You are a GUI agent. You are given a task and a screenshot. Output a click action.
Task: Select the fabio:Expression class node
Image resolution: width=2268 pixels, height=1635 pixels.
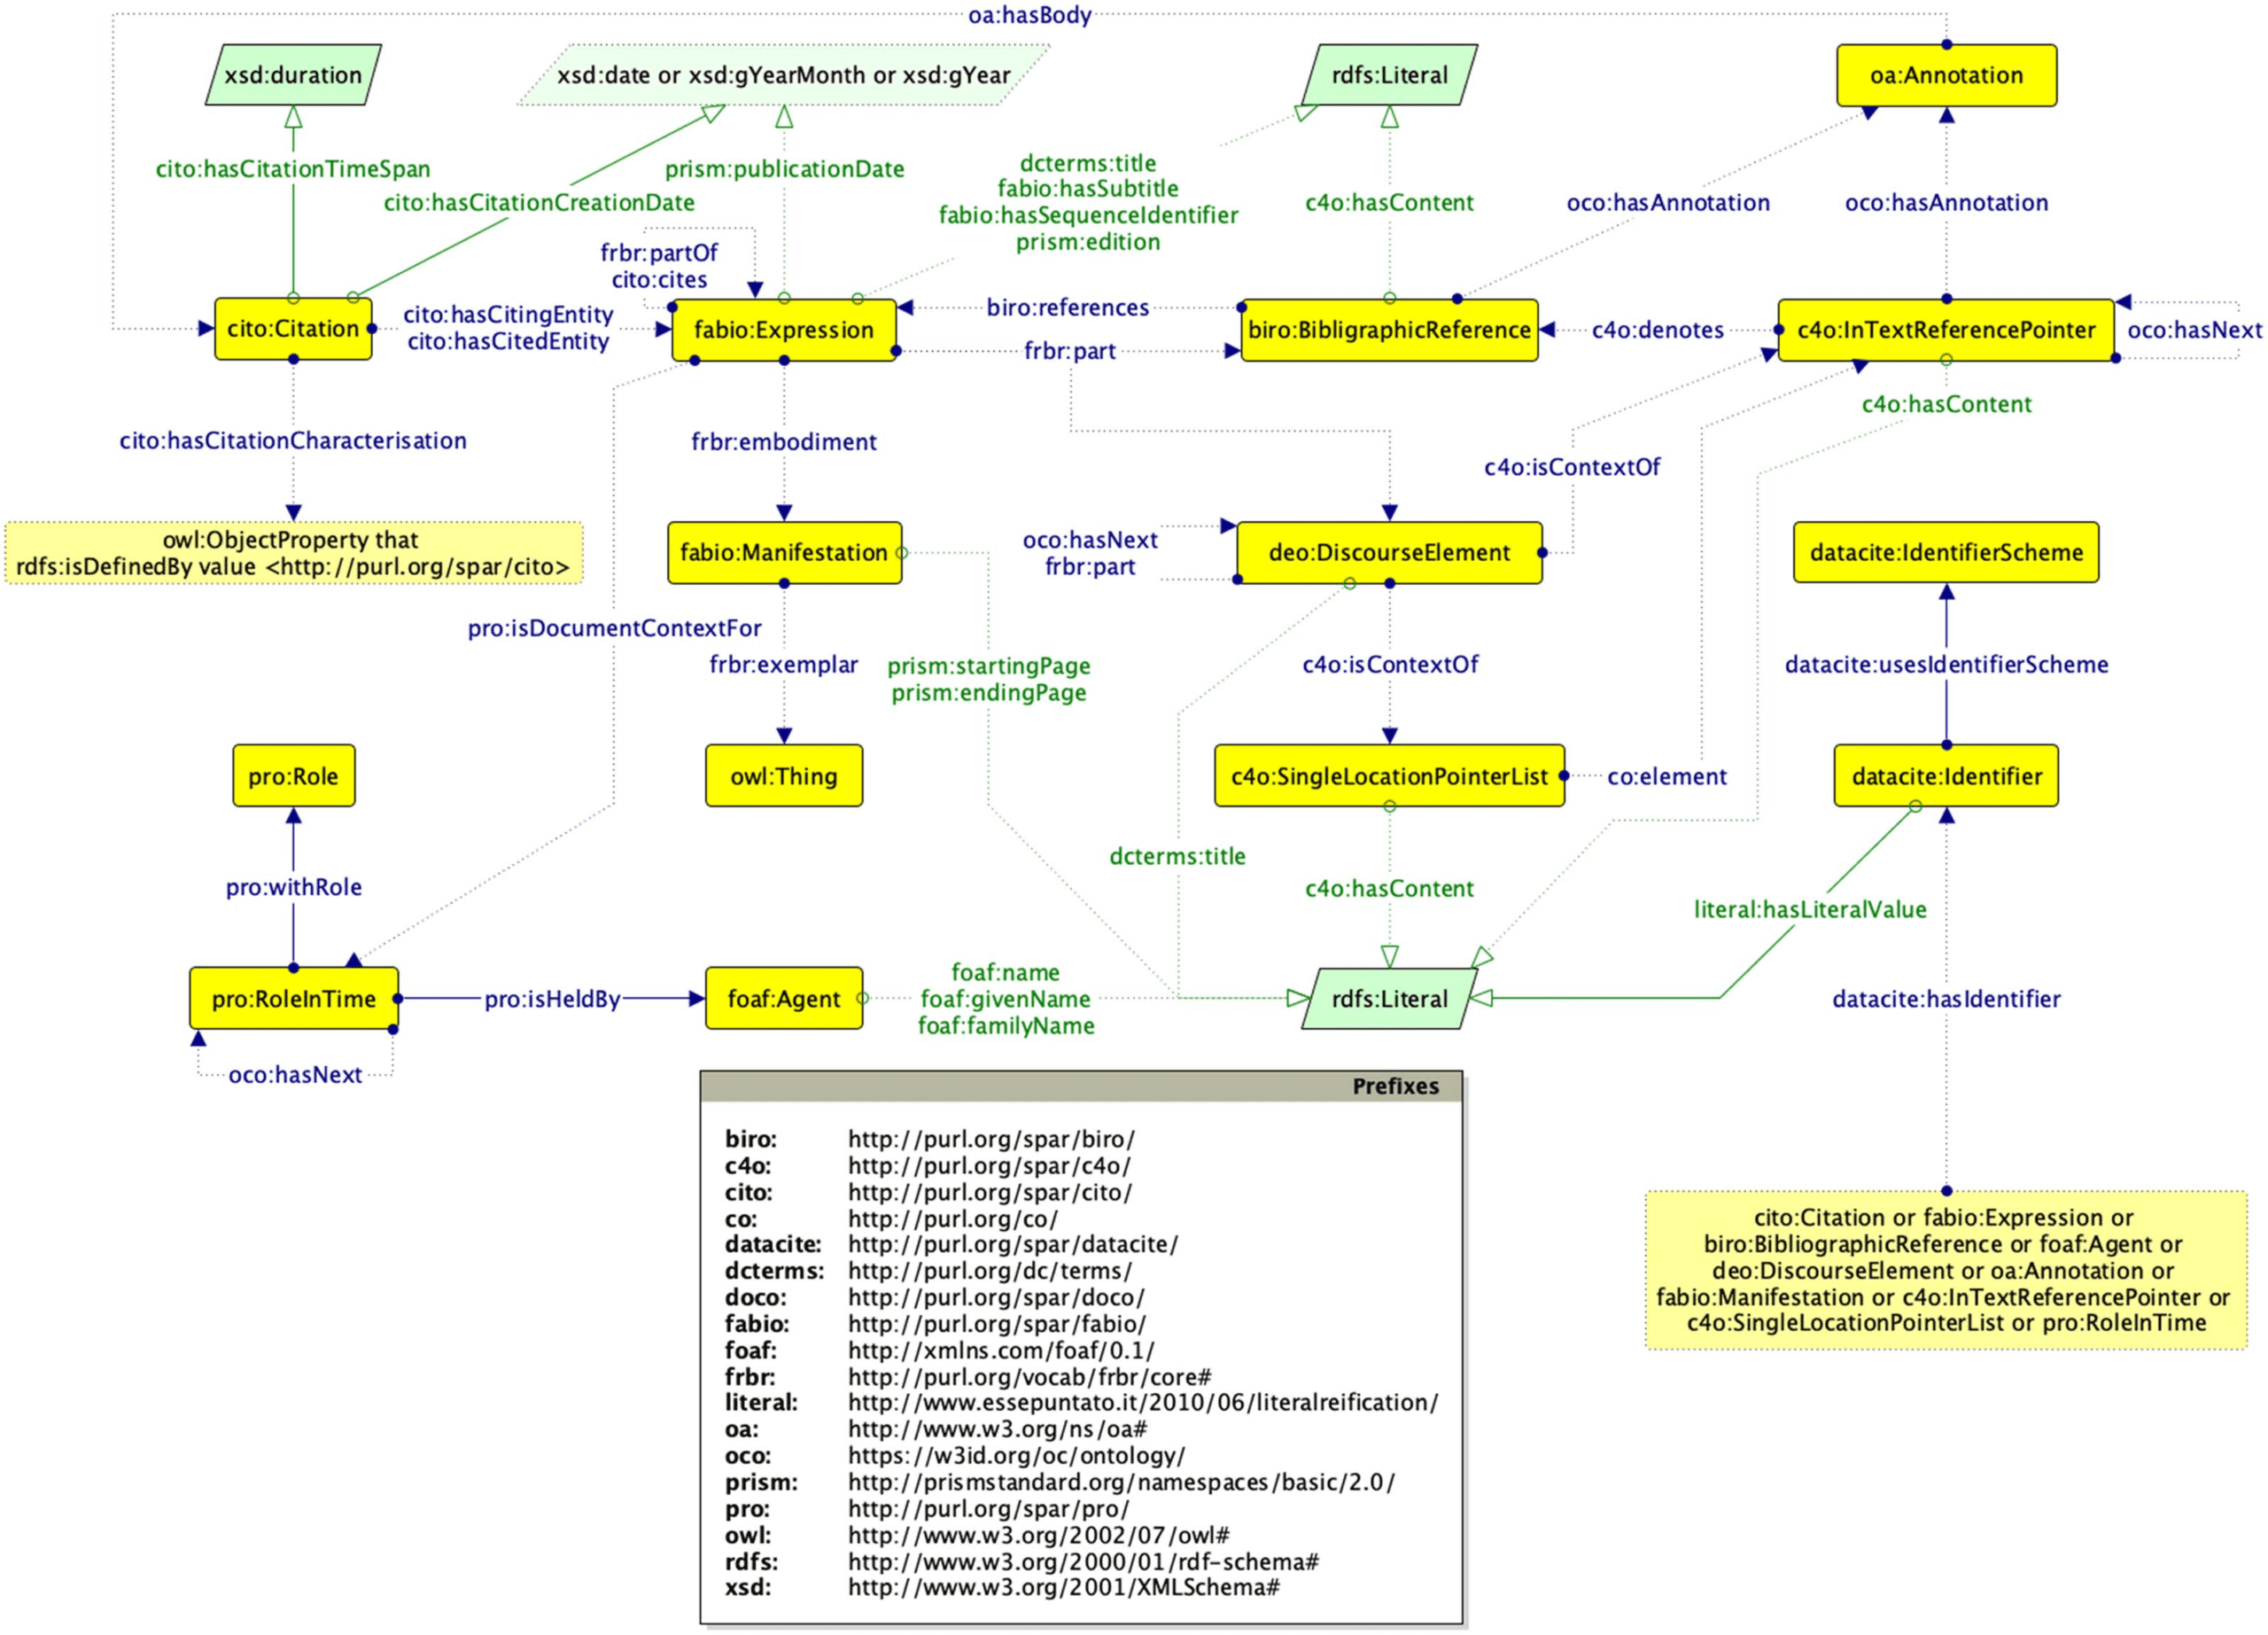pos(784,330)
